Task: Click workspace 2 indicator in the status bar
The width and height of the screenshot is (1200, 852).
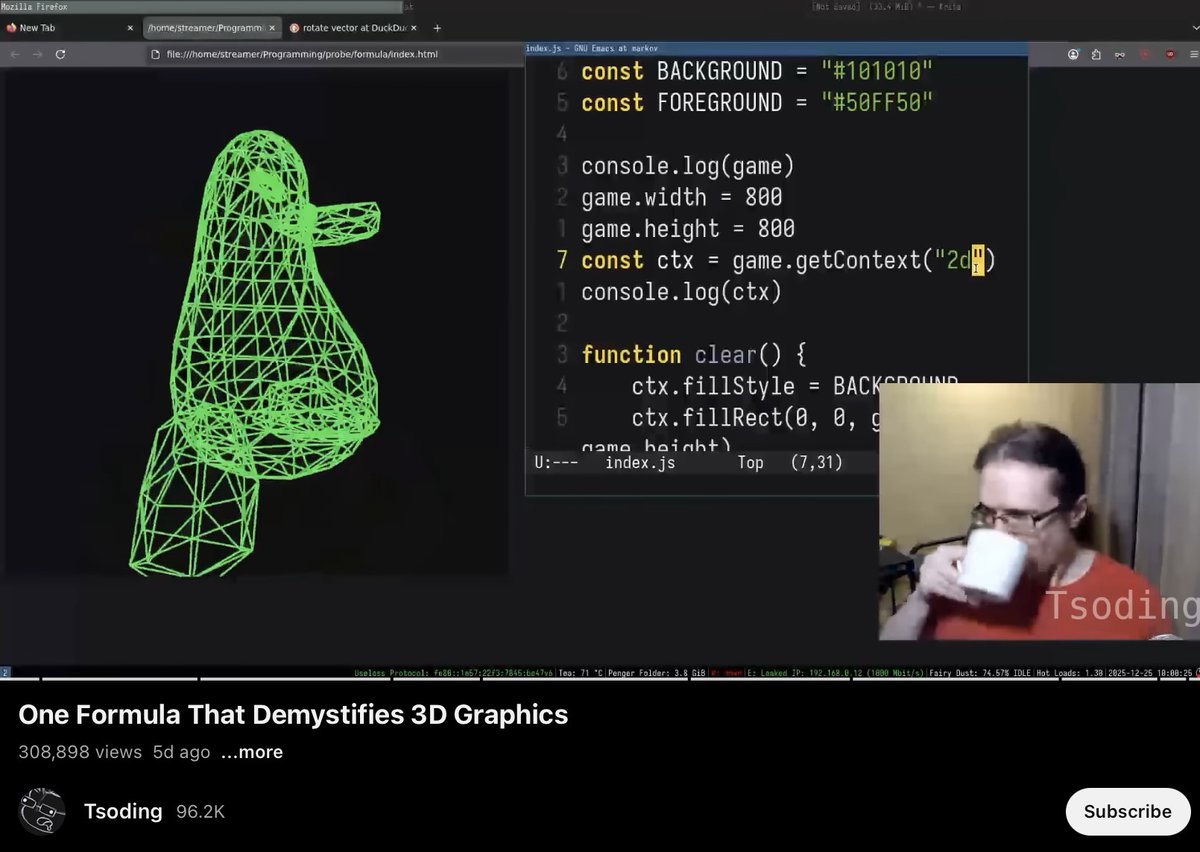Action: (x=5, y=673)
